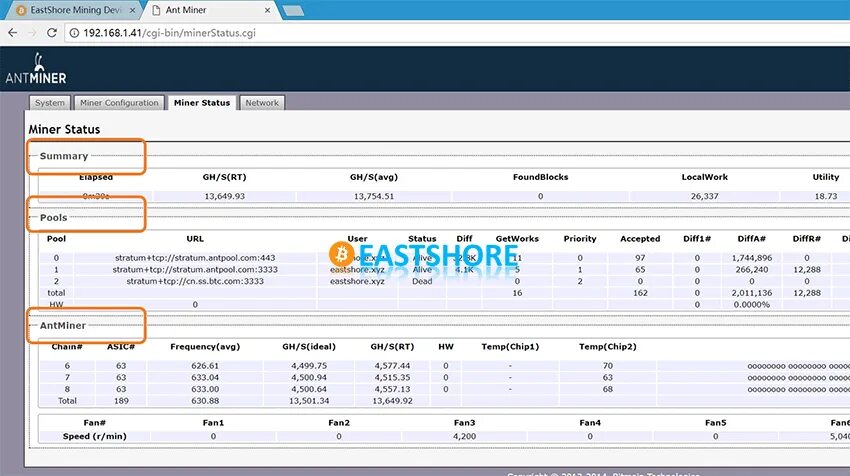The height and width of the screenshot is (476, 850).
Task: Click the stratum.antpool.com:443 pool URL
Action: [195, 258]
